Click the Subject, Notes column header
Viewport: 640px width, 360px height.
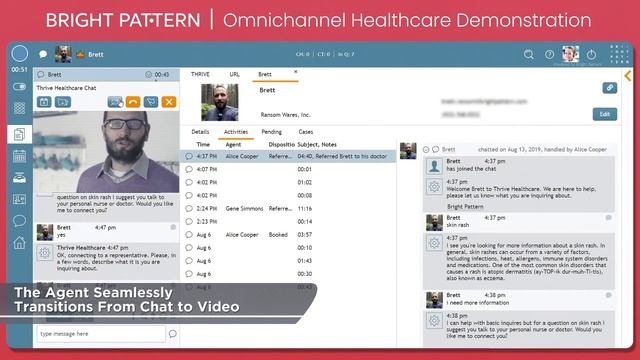pos(317,144)
